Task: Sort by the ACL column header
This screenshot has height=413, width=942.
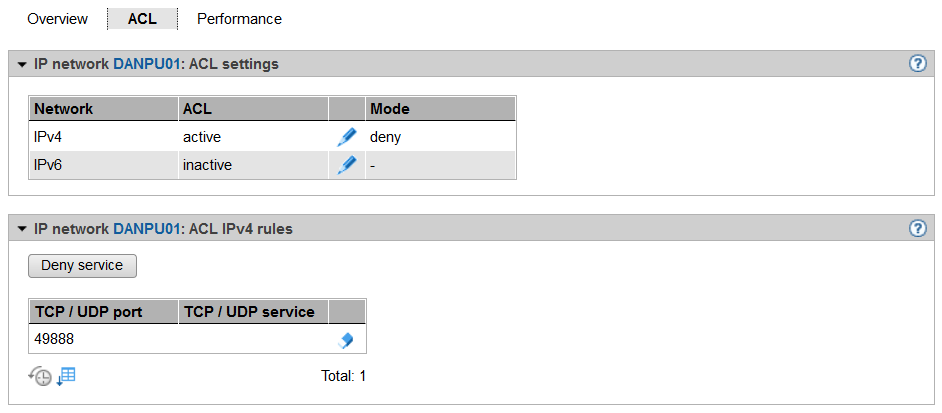Action: [197, 108]
